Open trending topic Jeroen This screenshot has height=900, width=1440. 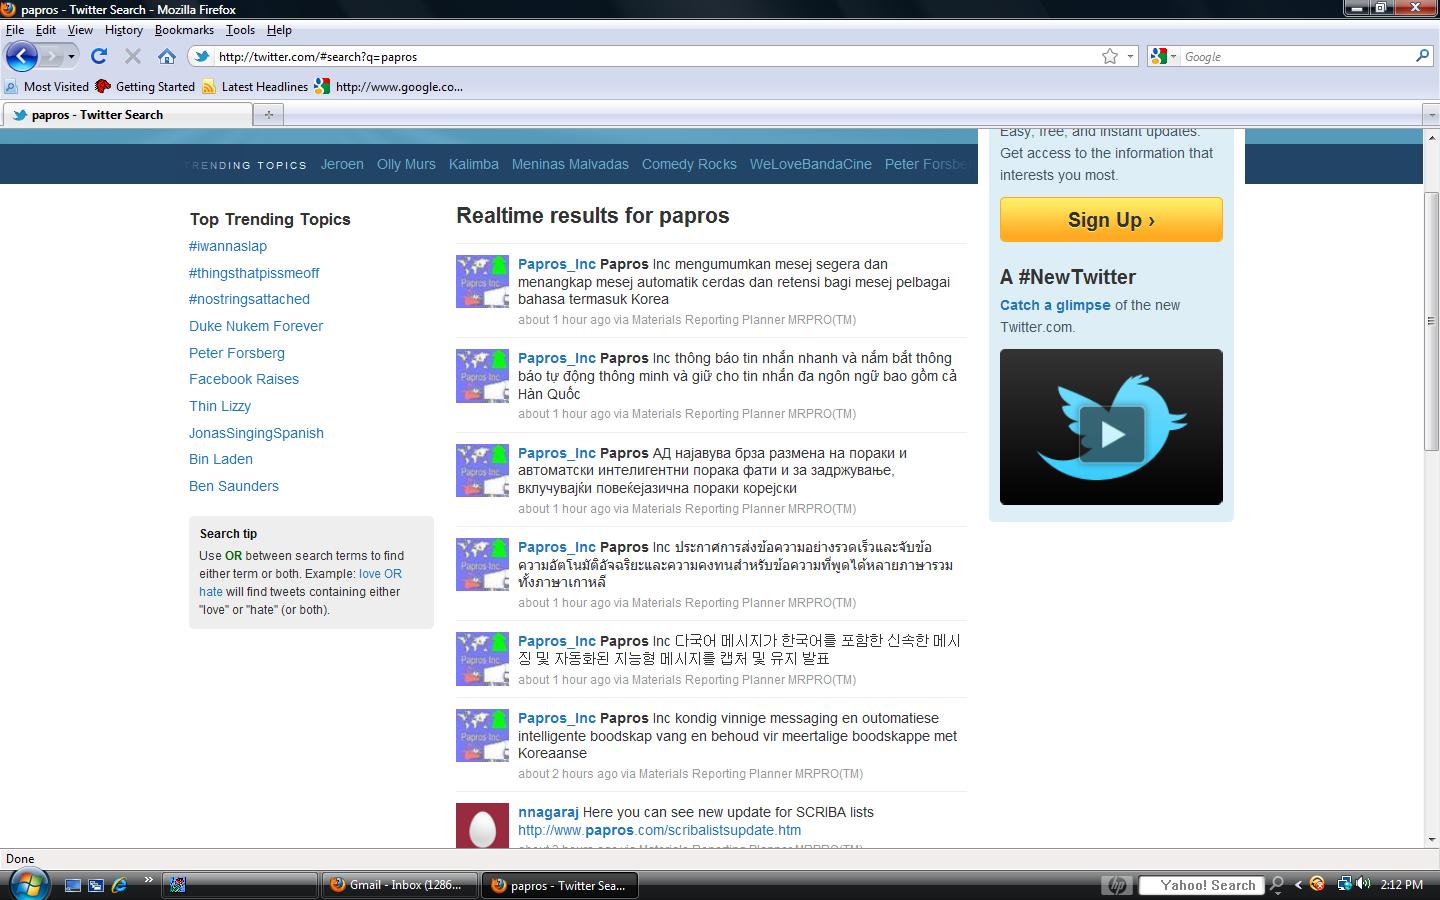(x=342, y=164)
